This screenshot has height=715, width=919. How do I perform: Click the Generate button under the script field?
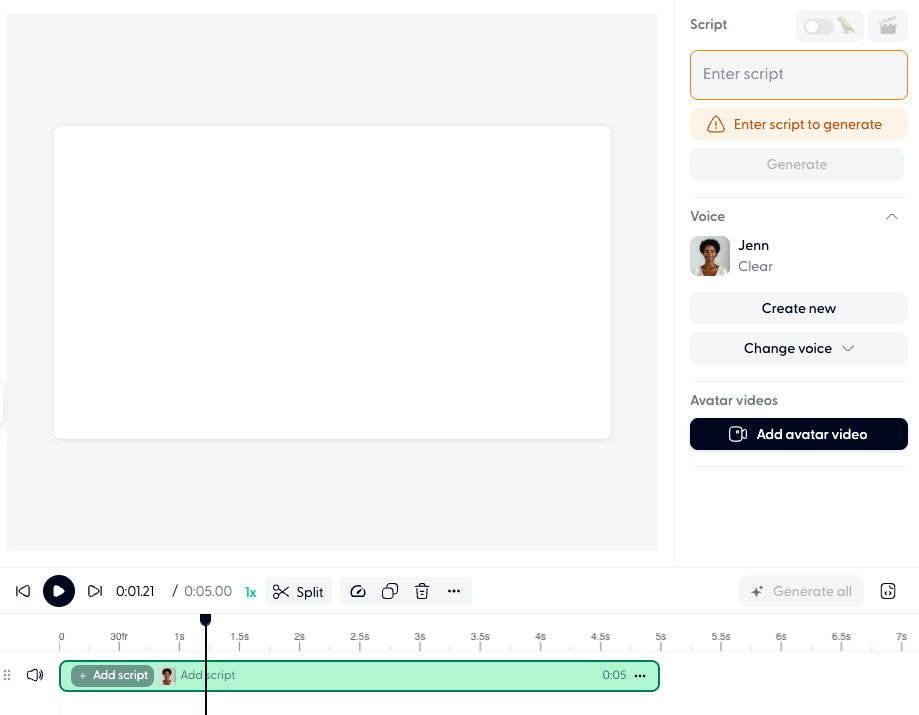pos(796,164)
